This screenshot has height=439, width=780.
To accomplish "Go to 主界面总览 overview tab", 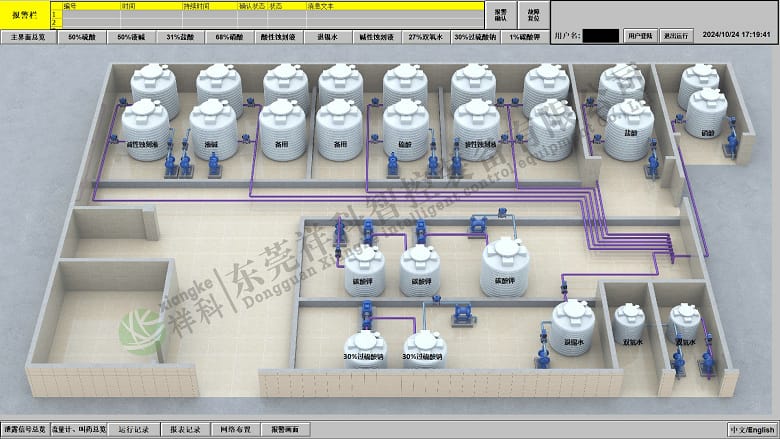I will tap(26, 36).
